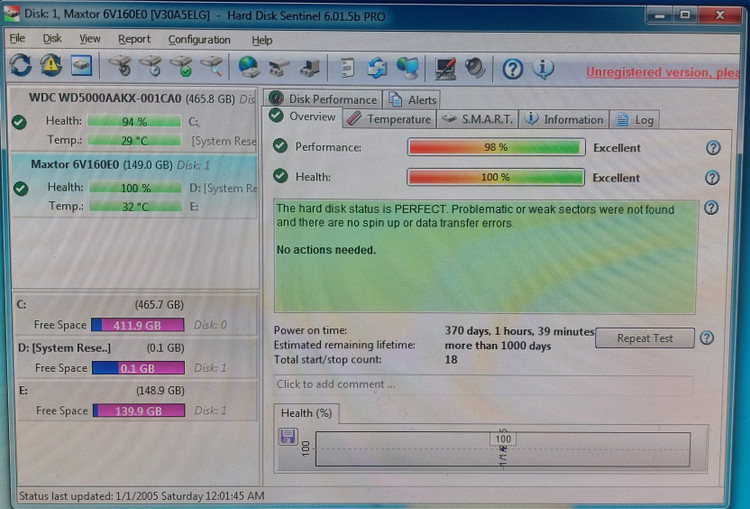Click the health graph area showing 100
Image resolution: width=750 pixels, height=509 pixels.
click(x=503, y=449)
